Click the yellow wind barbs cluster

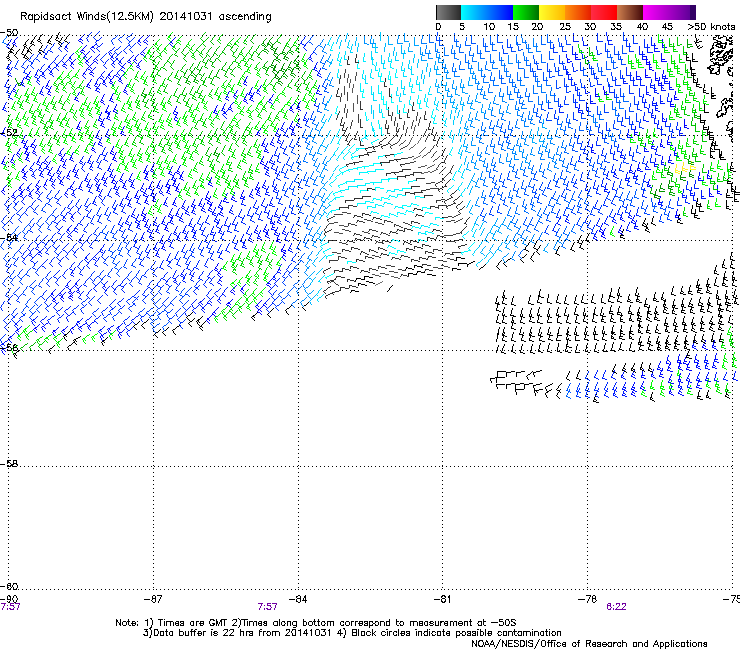(x=685, y=169)
